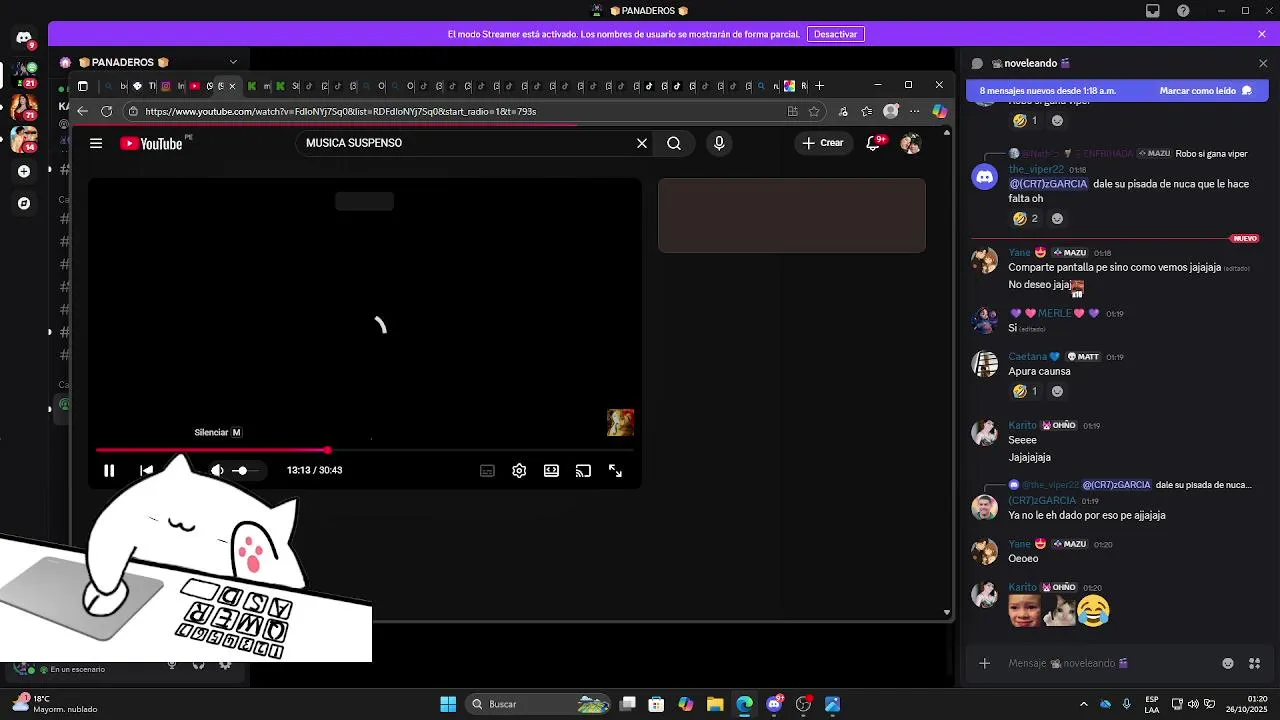Viewport: 1280px width, 720px height.
Task: Open YouTube account avatar menu
Action: (x=910, y=143)
